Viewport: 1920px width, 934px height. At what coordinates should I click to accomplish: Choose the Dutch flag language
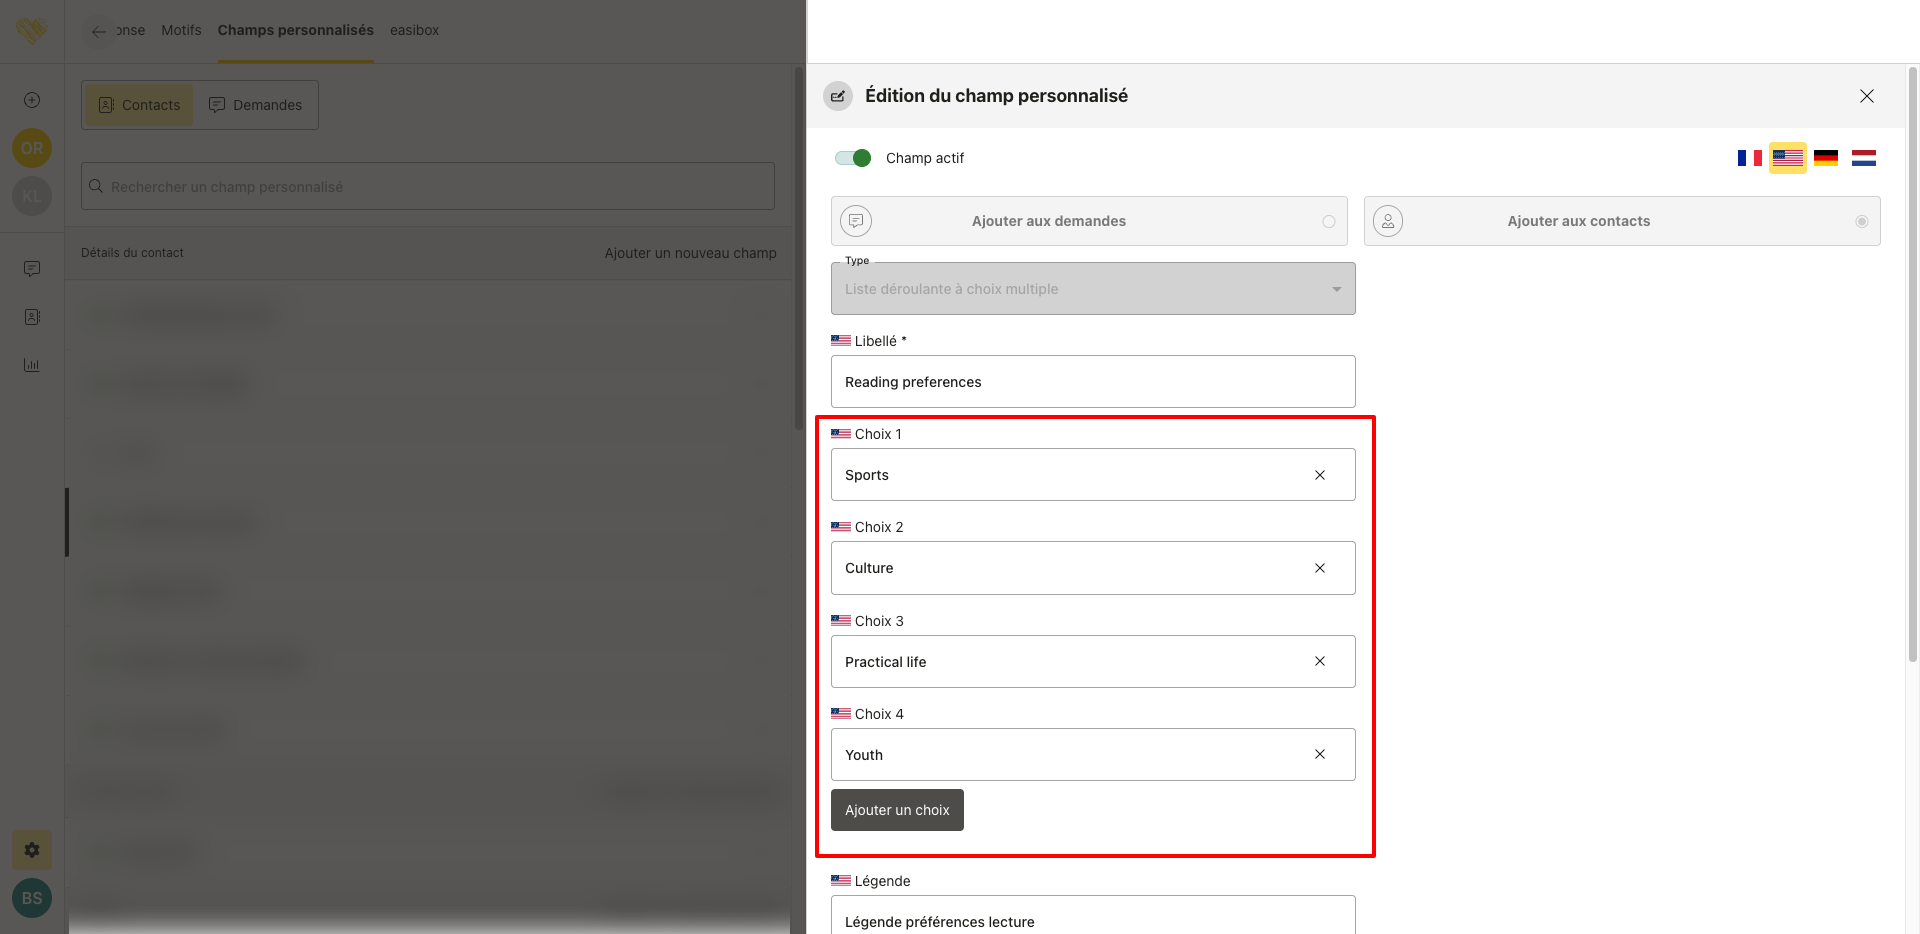(1863, 158)
